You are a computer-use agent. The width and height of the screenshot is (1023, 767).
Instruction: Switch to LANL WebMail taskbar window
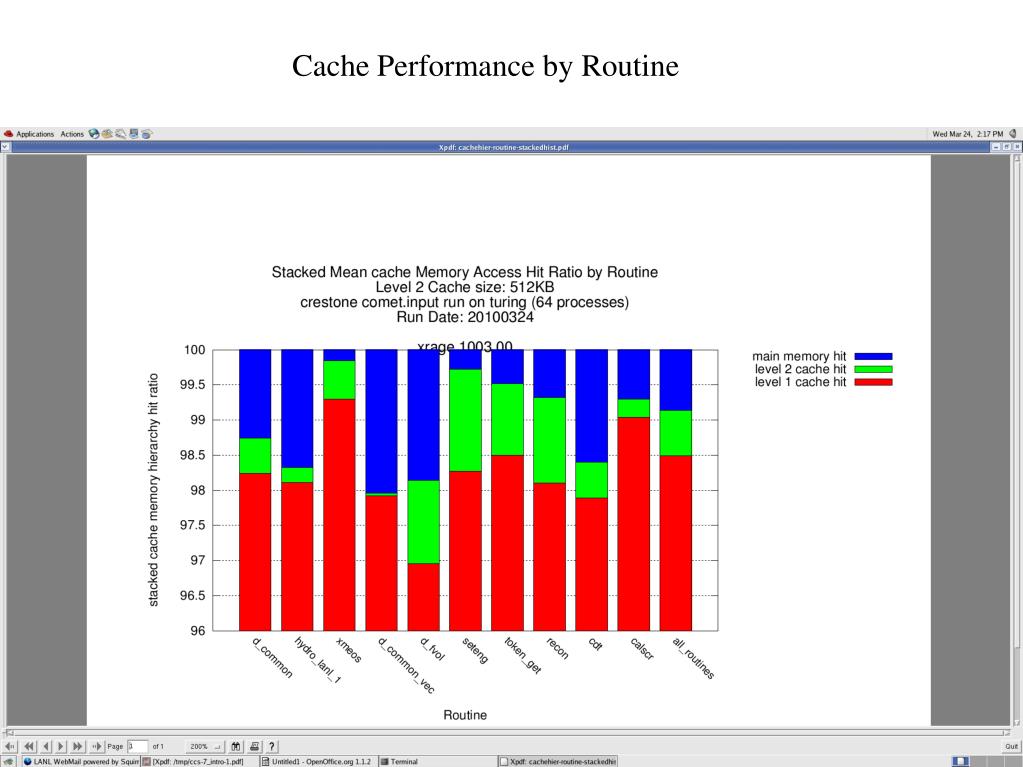[80, 761]
